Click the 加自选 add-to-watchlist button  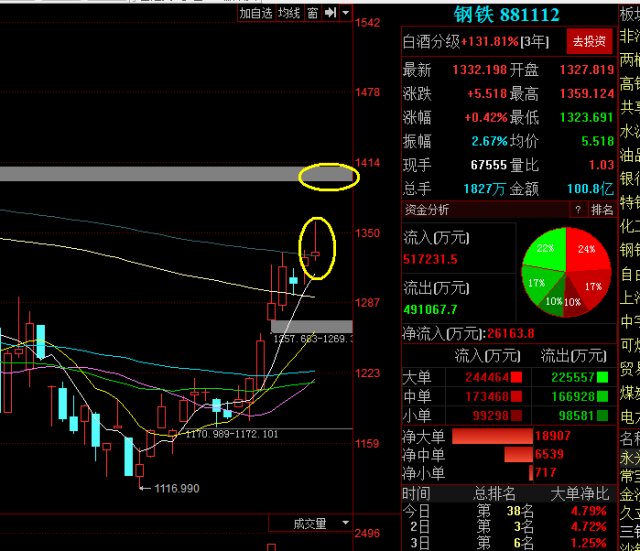[x=256, y=13]
